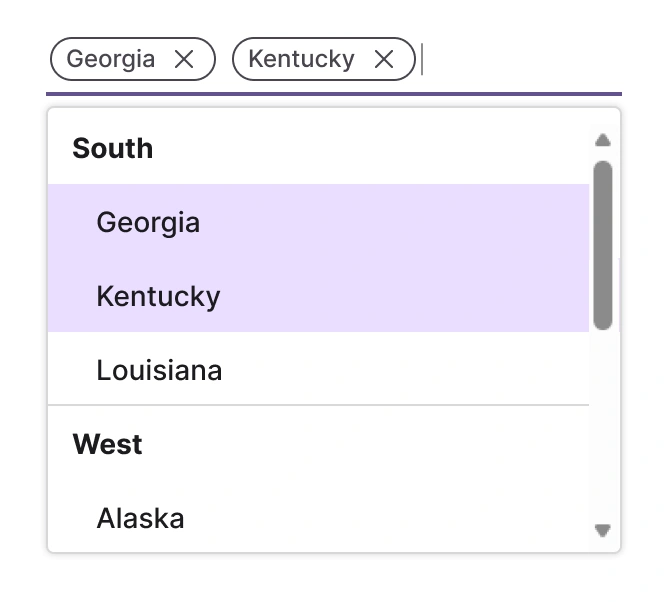Click the highlighted area right of Georgia option text
668x602 pixels.
pyautogui.click(x=400, y=222)
